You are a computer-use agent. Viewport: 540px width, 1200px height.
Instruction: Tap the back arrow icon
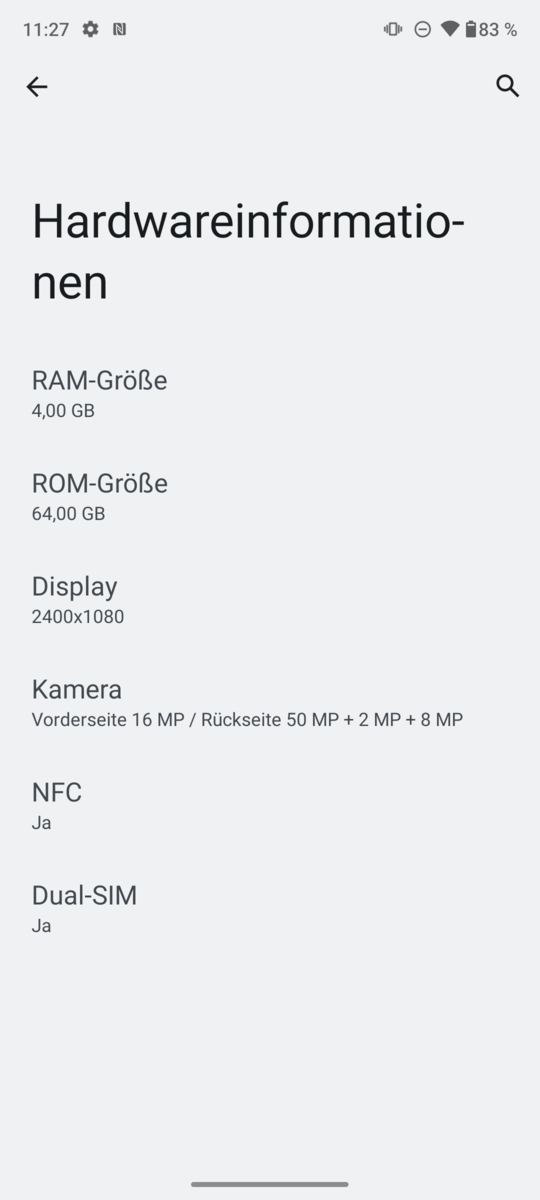click(x=37, y=87)
